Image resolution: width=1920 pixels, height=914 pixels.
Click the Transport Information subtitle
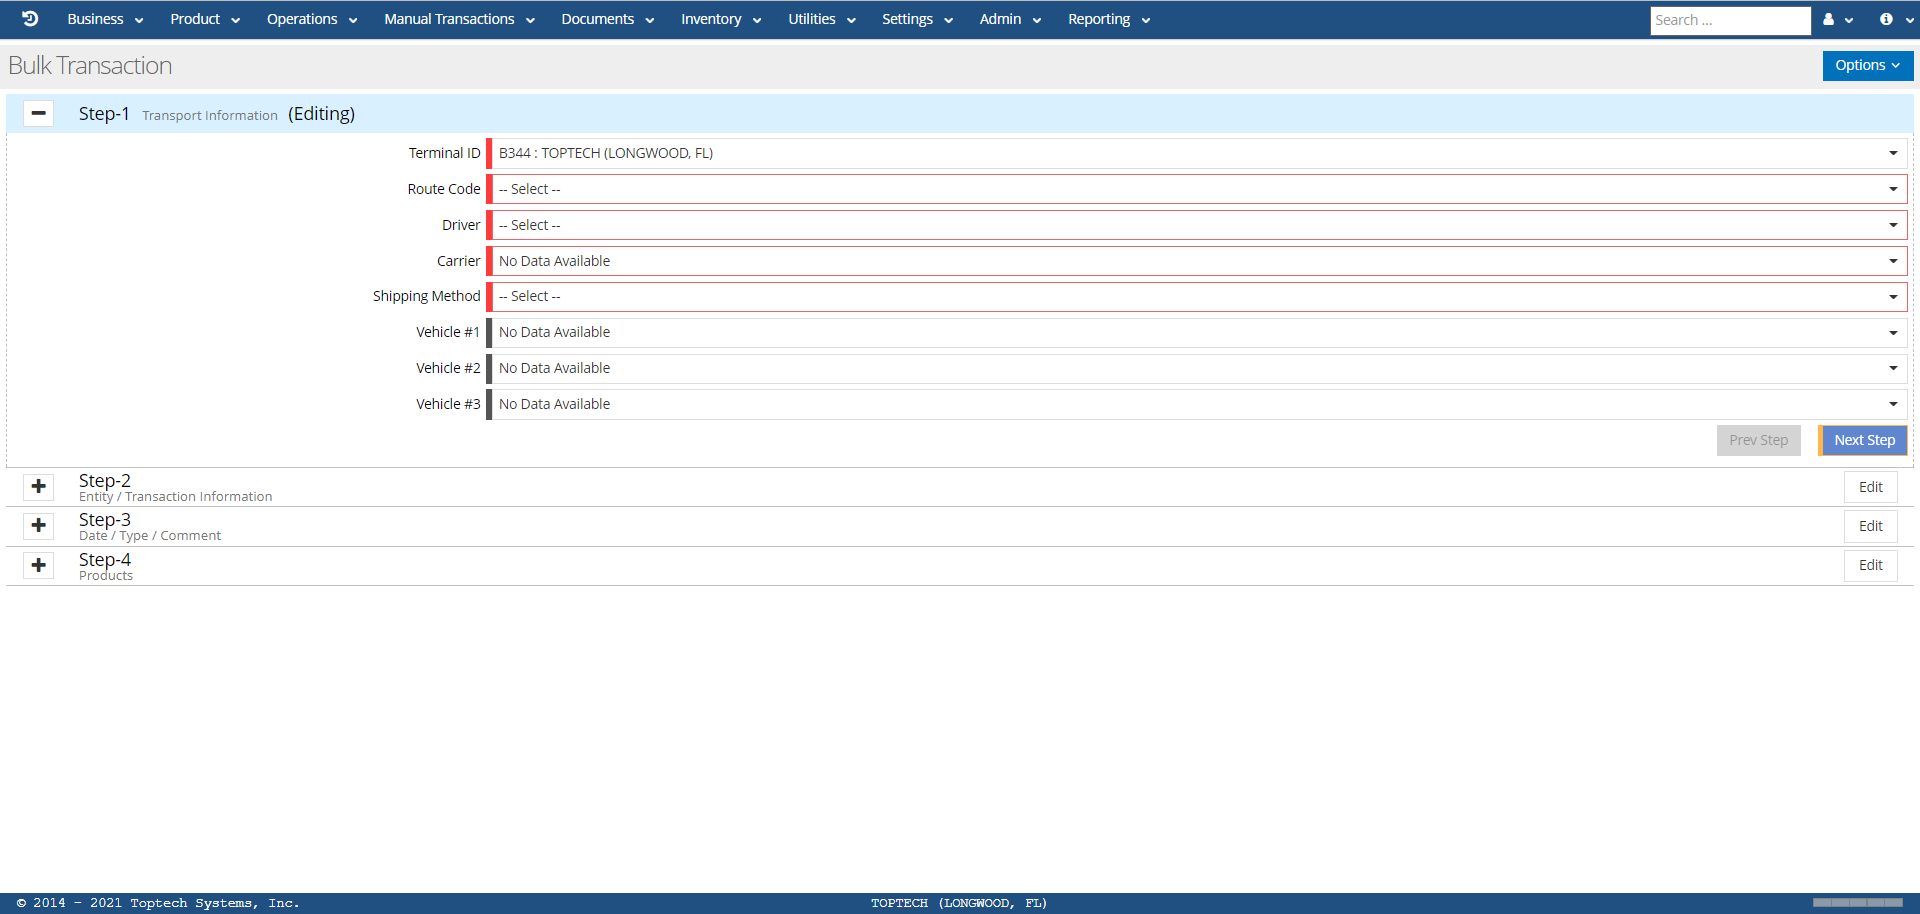click(210, 116)
